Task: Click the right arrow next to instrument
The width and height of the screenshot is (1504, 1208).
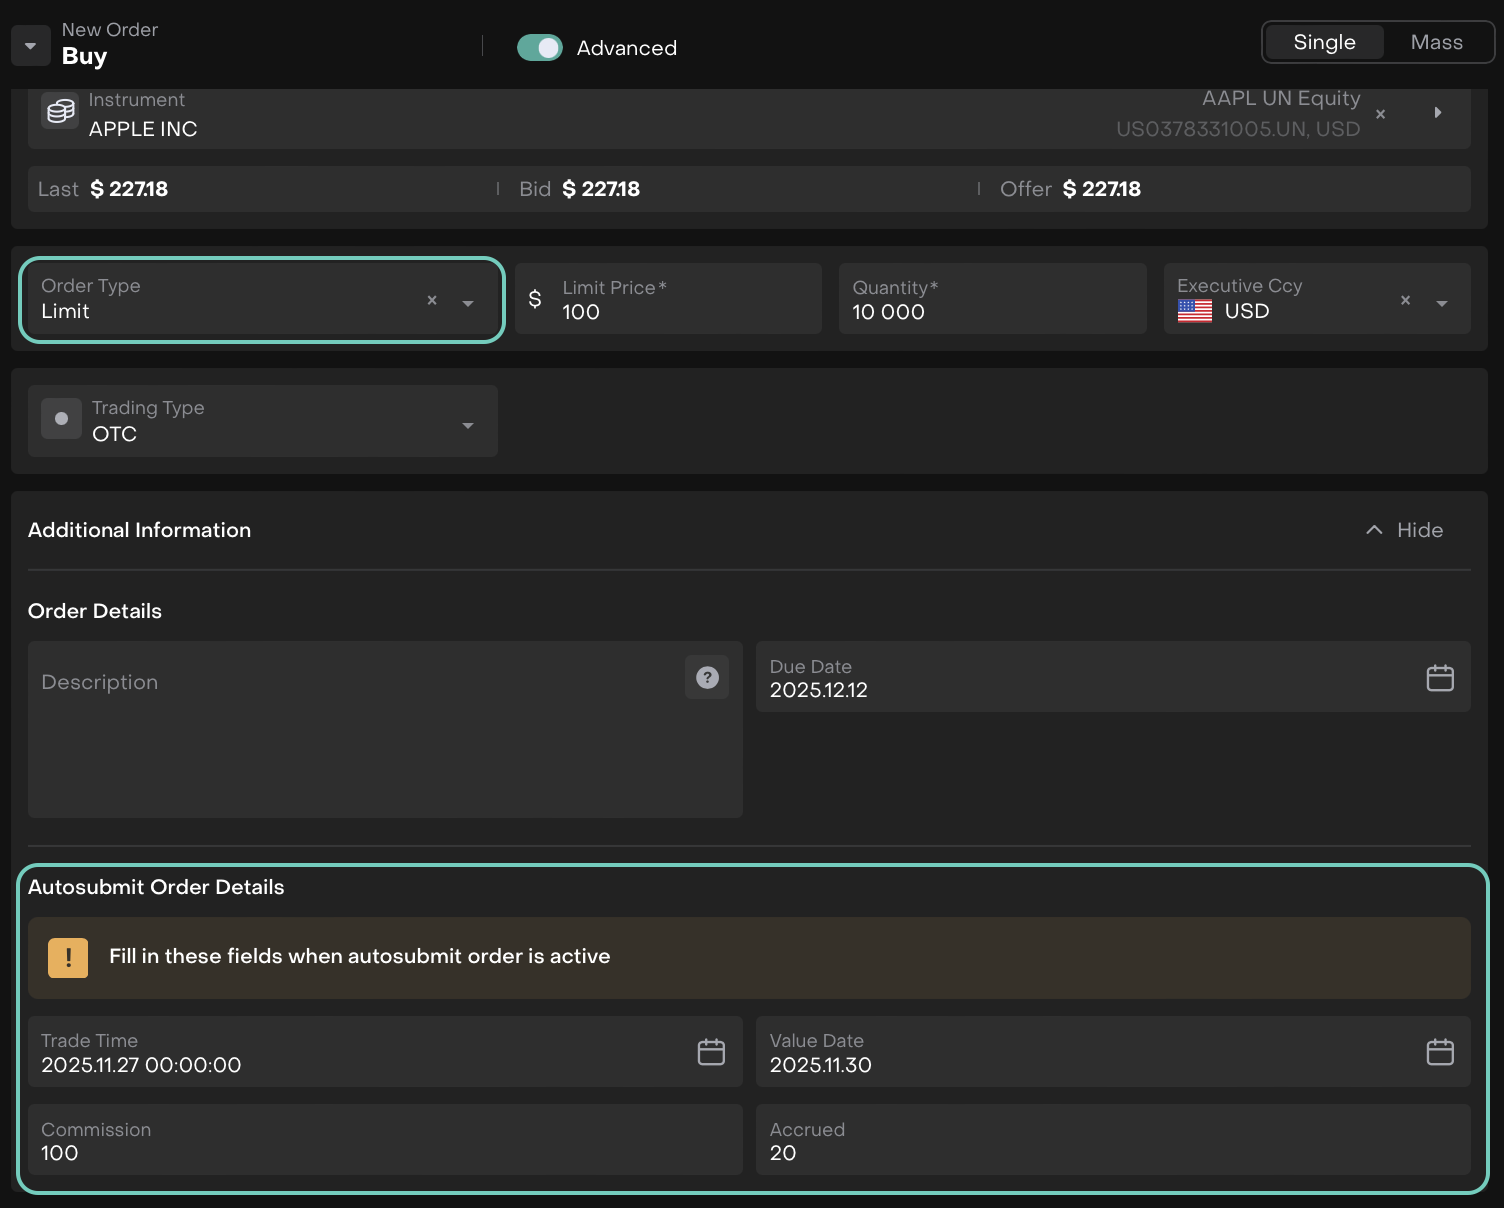Action: 1438,113
